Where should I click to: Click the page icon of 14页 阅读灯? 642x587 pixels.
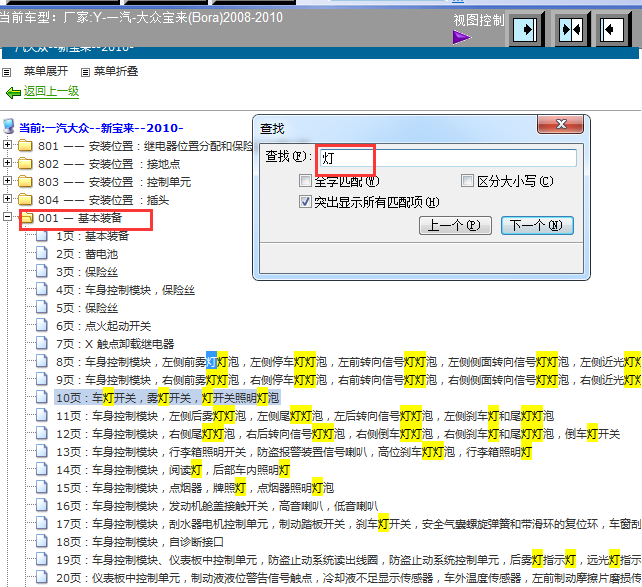coord(41,470)
